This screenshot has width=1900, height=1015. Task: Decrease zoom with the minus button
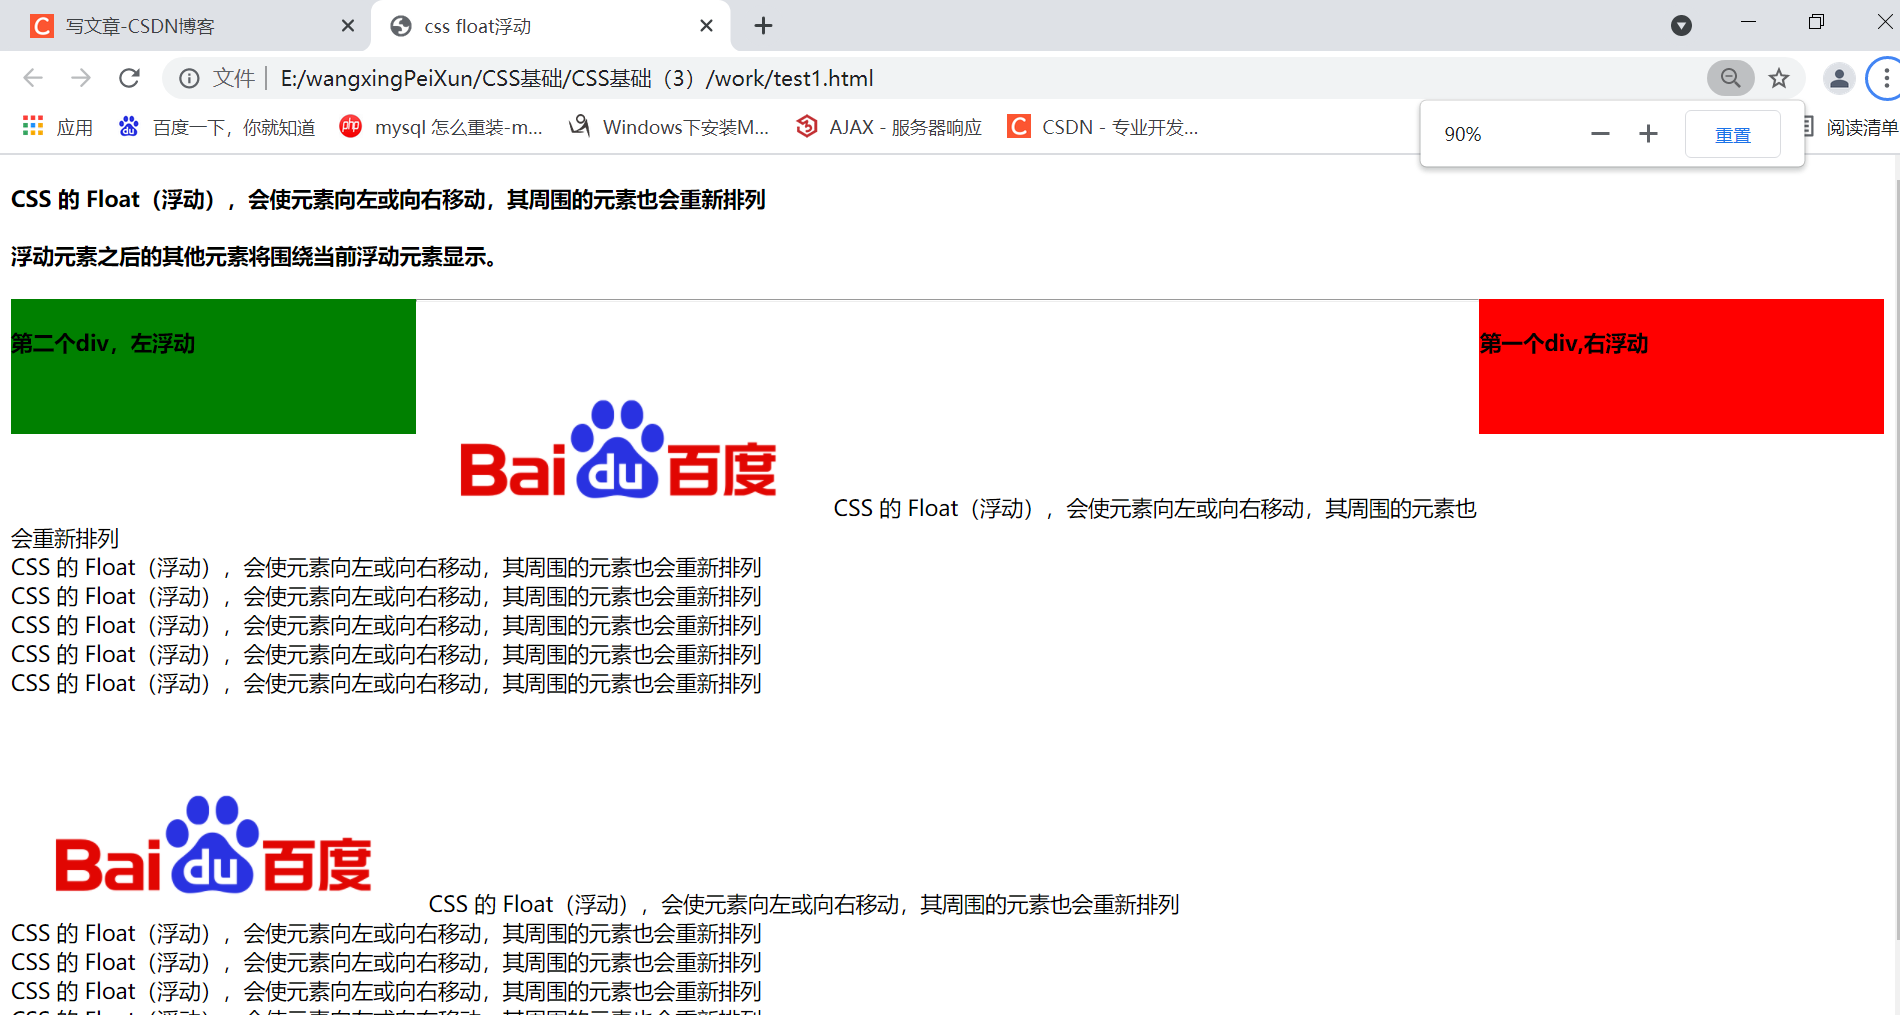[x=1600, y=134]
